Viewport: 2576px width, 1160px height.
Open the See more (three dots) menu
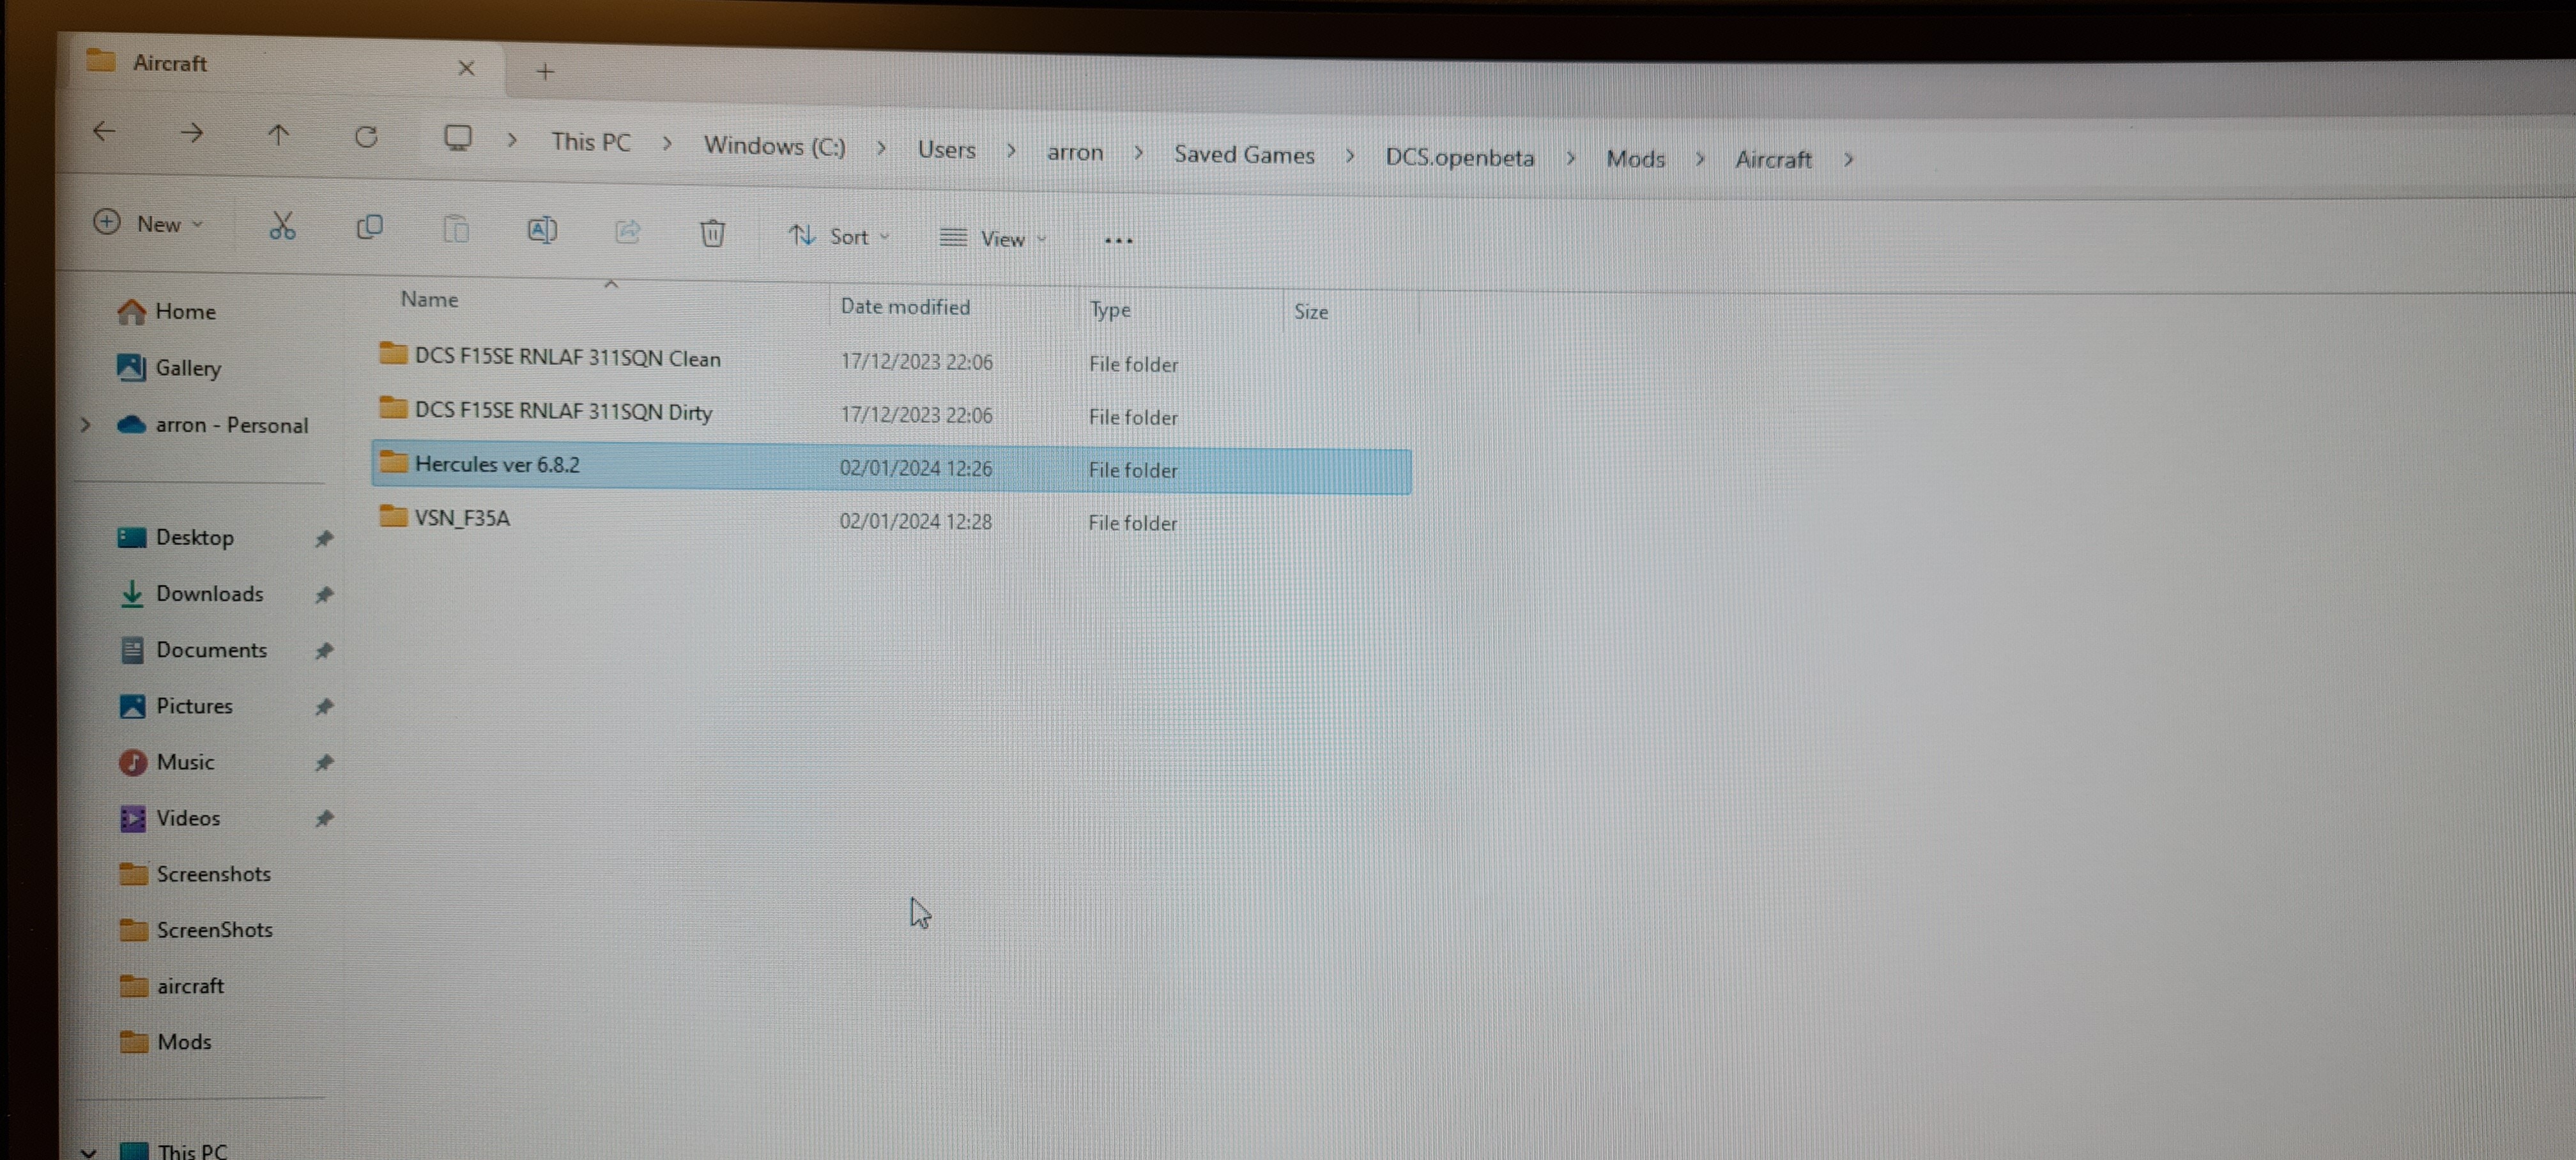coord(1118,240)
